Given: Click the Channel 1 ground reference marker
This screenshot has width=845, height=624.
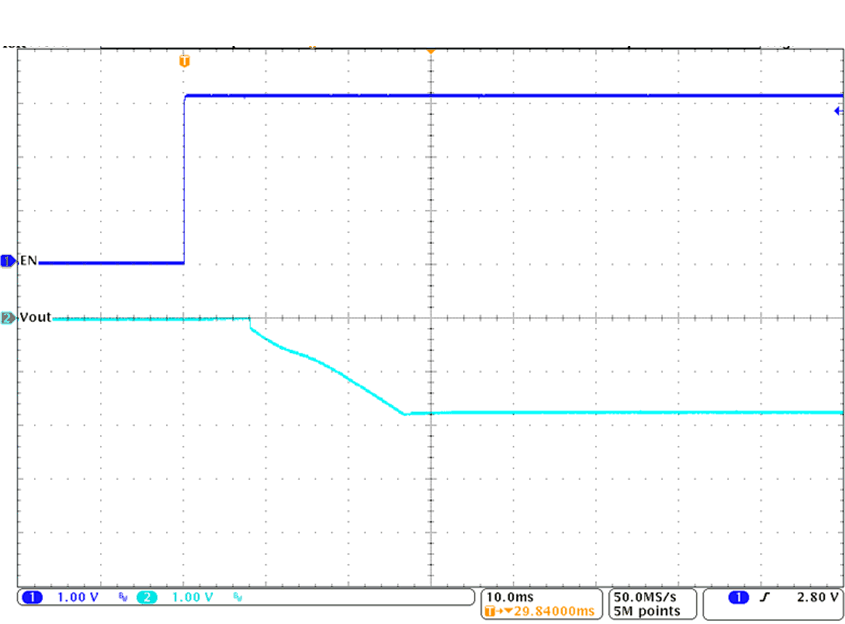Looking at the screenshot, I should [x=7, y=260].
